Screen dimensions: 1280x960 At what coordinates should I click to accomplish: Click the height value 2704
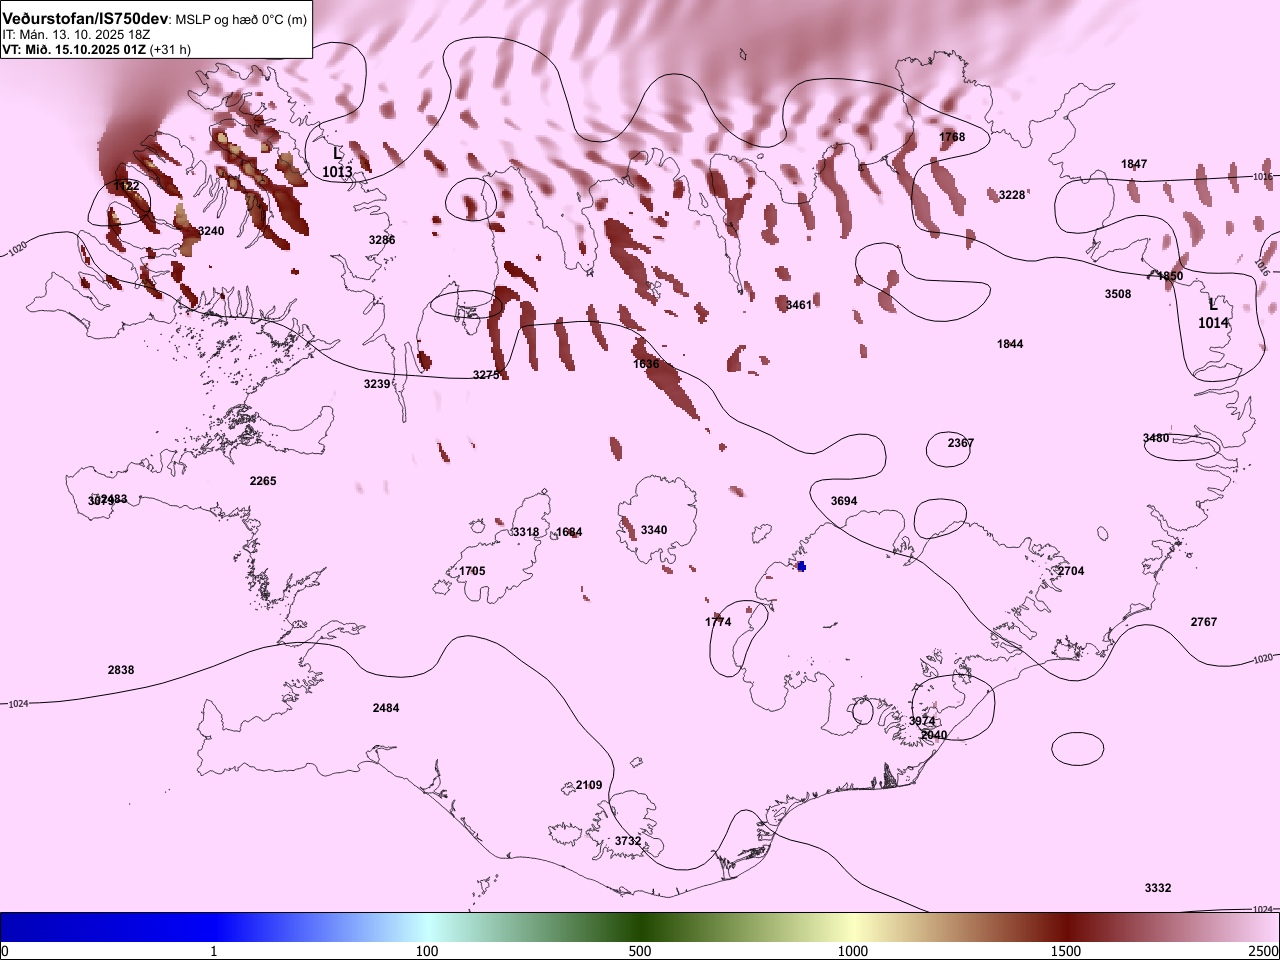tap(1071, 571)
